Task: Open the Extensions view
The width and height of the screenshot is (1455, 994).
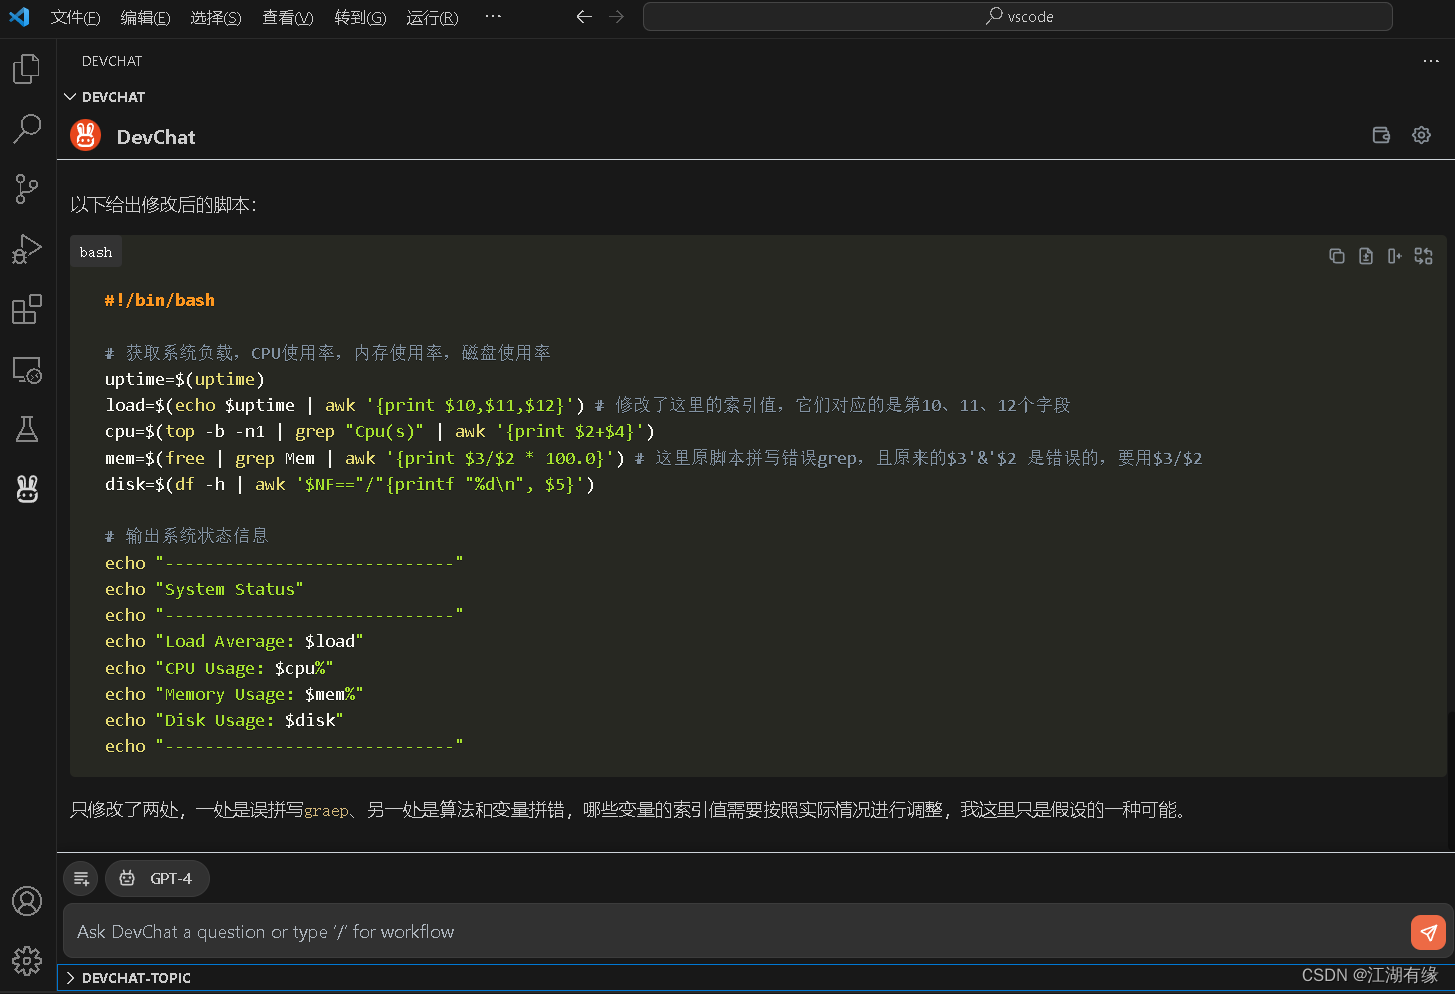Action: coord(27,309)
